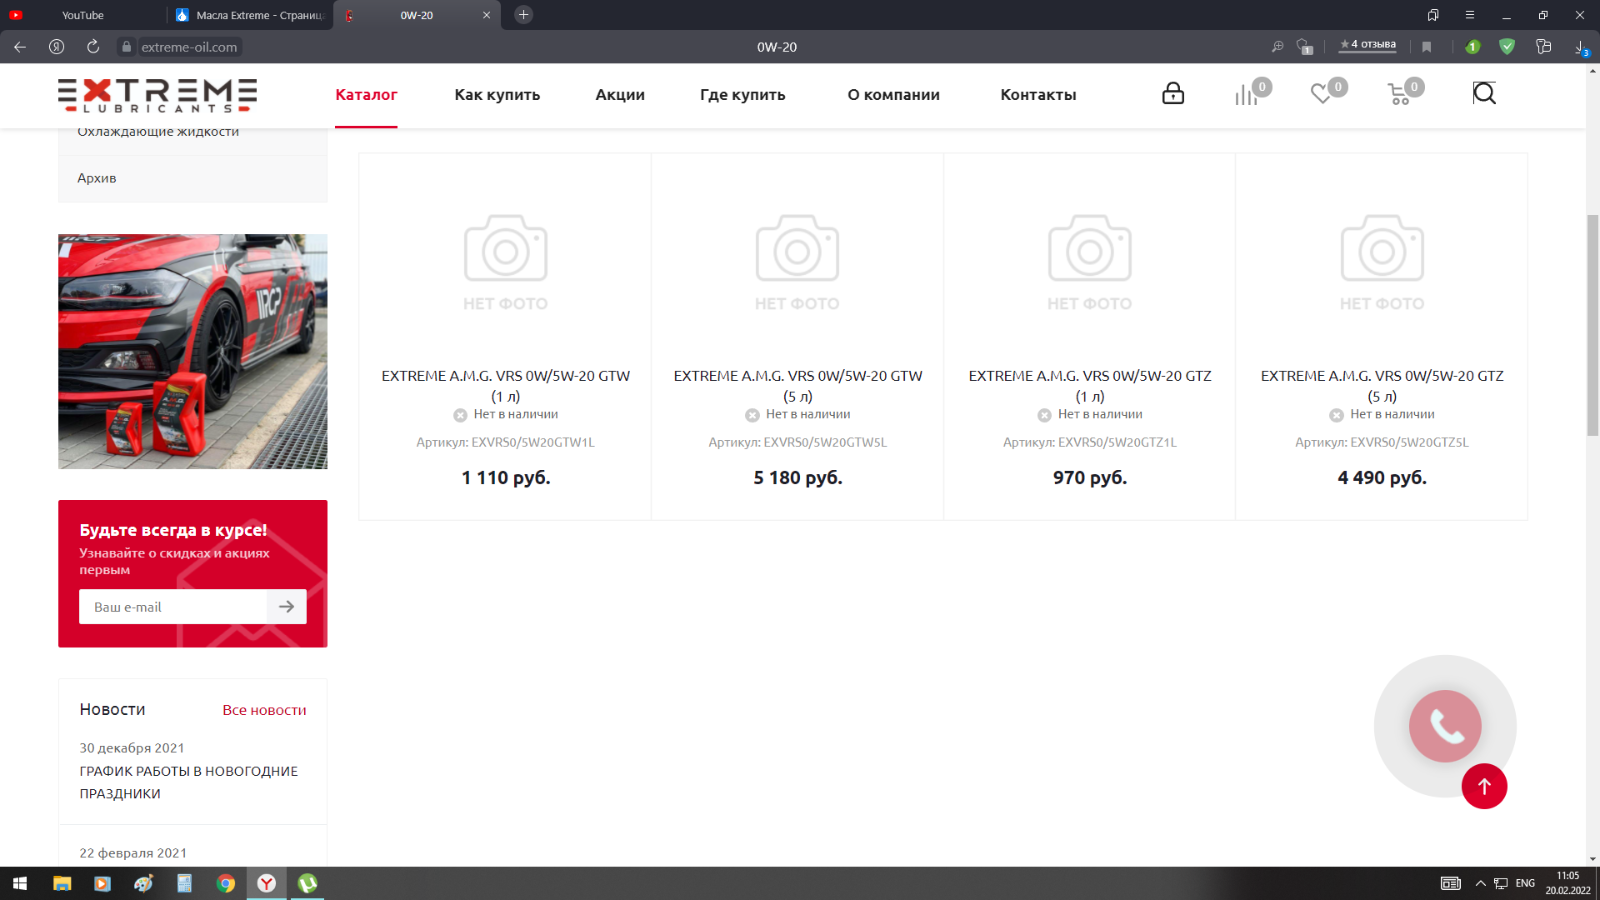Image resolution: width=1600 pixels, height=900 pixels.
Task: Open the Все новости link
Action: 264,710
